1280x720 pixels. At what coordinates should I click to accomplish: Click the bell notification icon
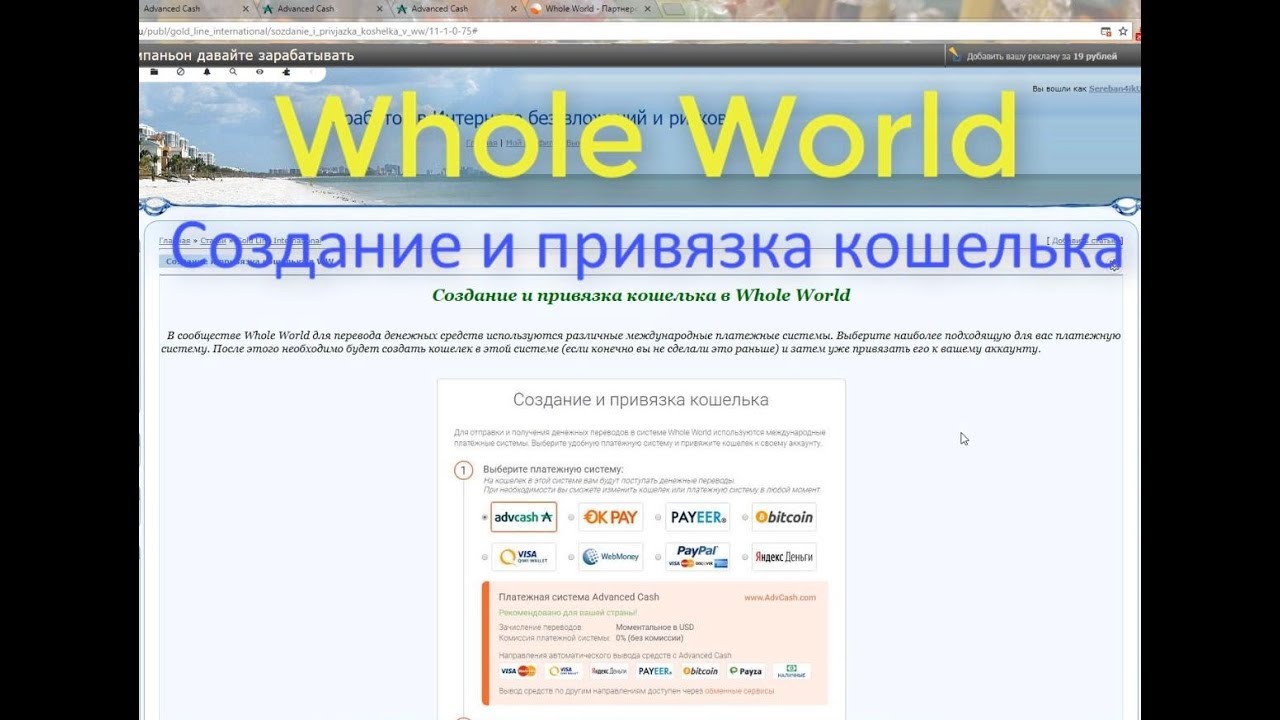coord(207,72)
